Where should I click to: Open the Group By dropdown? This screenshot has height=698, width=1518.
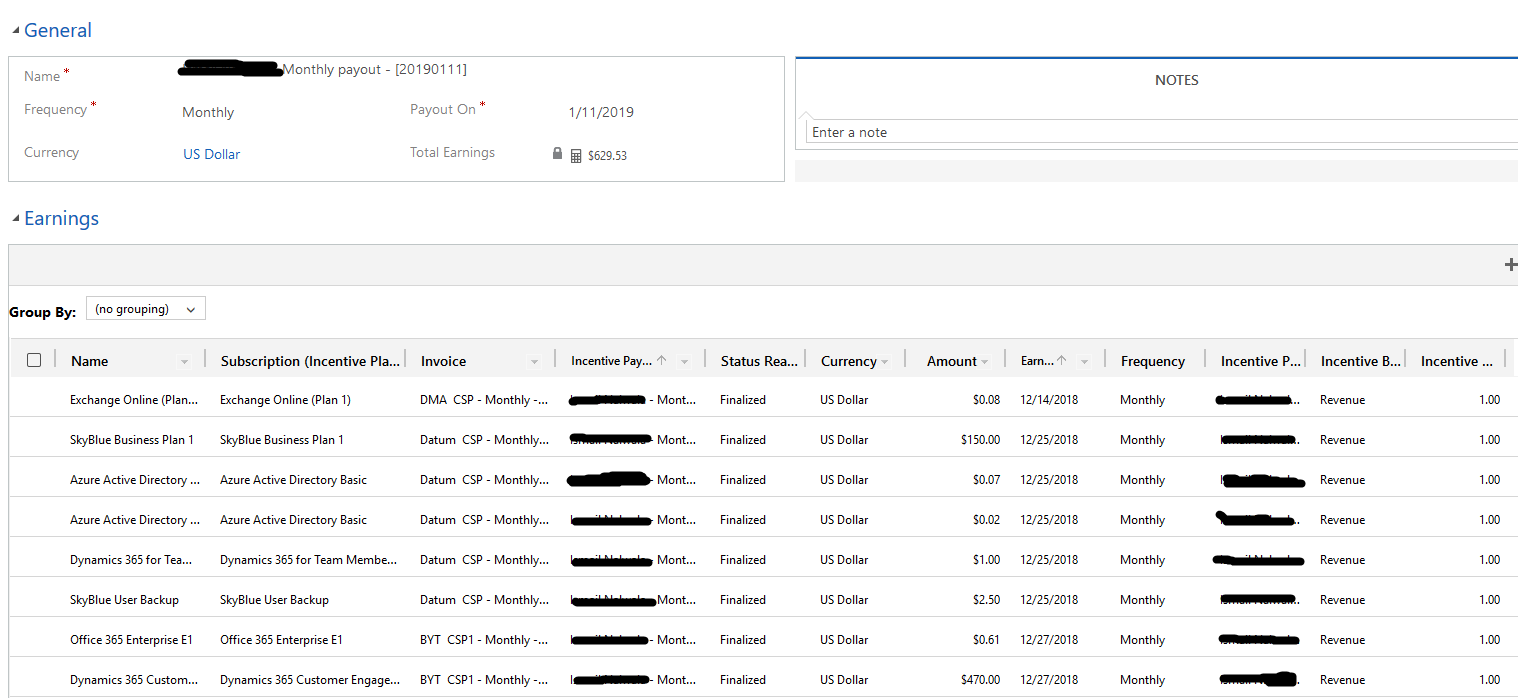pyautogui.click(x=146, y=309)
